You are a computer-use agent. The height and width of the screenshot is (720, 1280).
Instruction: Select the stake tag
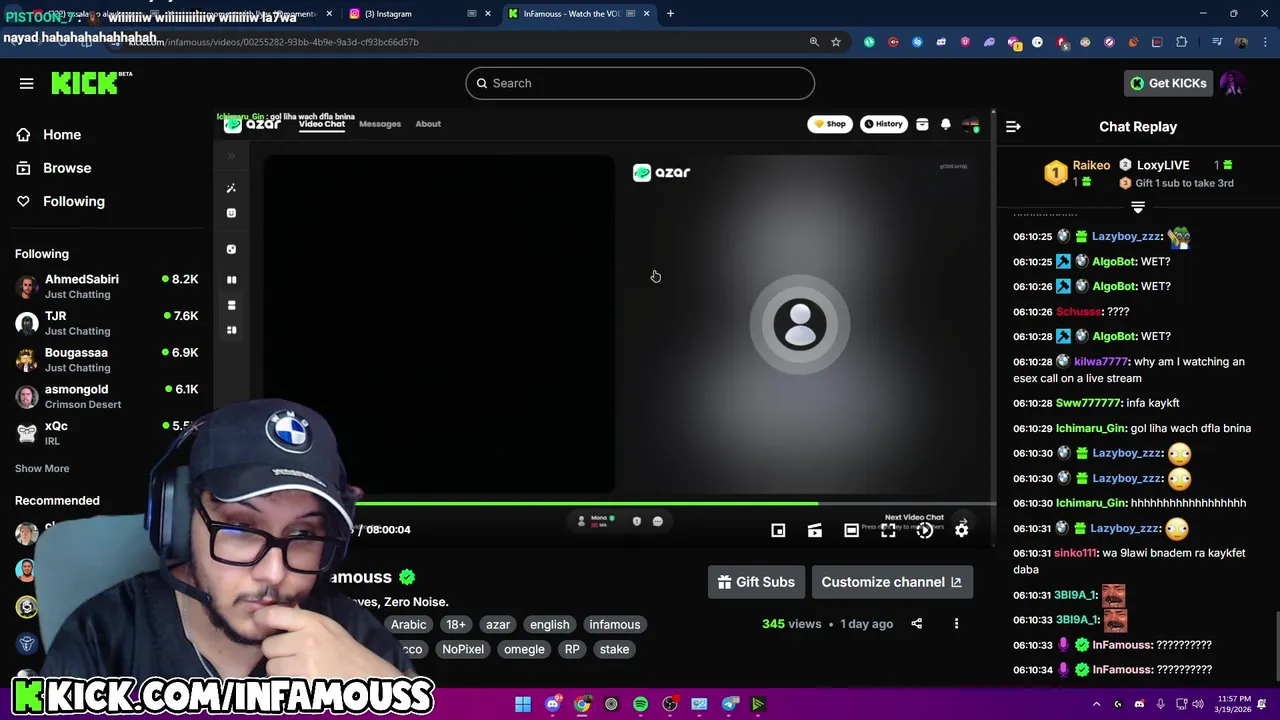(x=614, y=649)
